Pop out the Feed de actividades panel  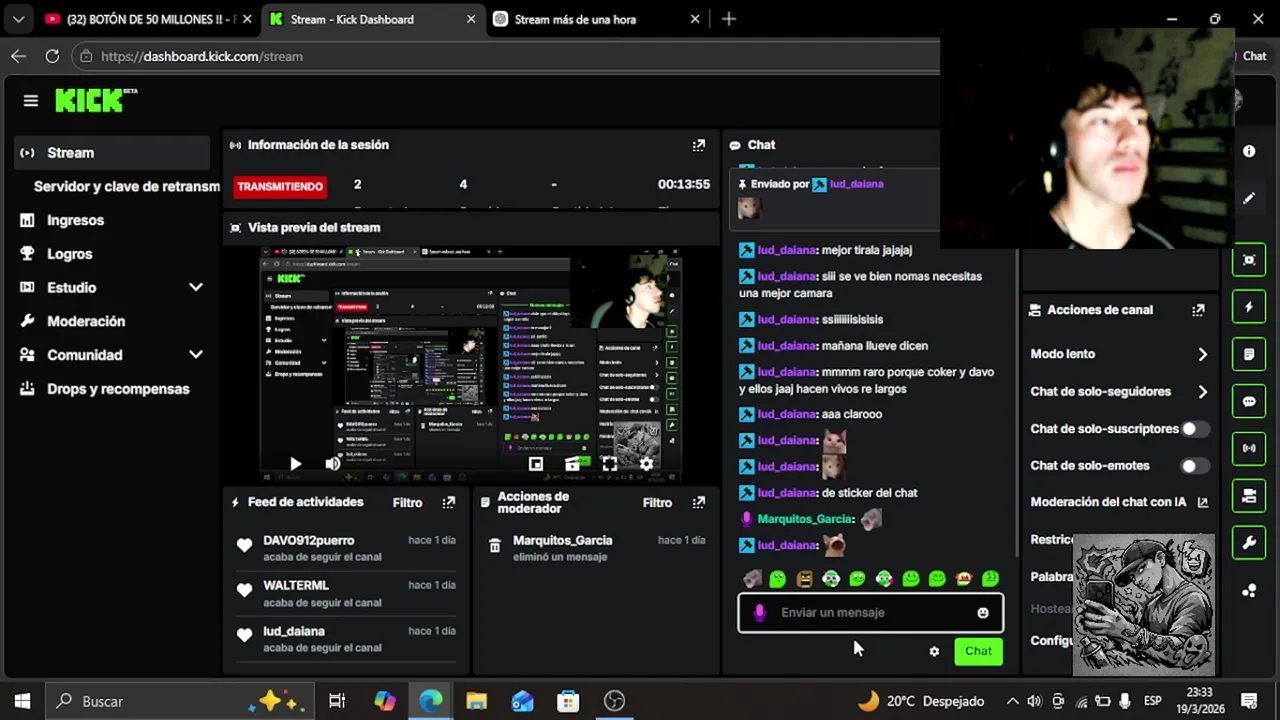449,502
